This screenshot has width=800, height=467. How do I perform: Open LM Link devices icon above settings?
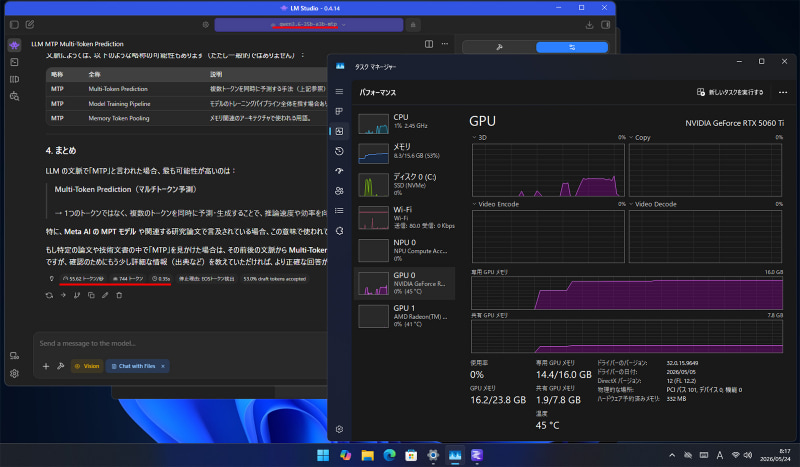(x=14, y=356)
